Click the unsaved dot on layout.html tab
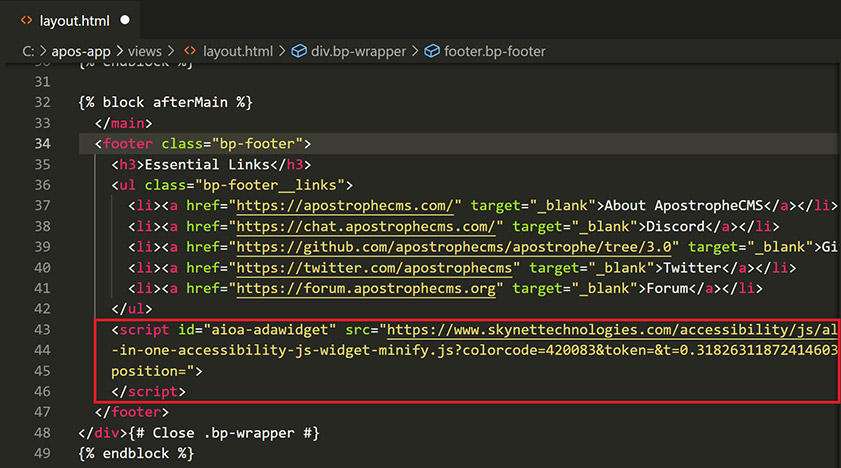The width and height of the screenshot is (841, 468). (x=125, y=20)
